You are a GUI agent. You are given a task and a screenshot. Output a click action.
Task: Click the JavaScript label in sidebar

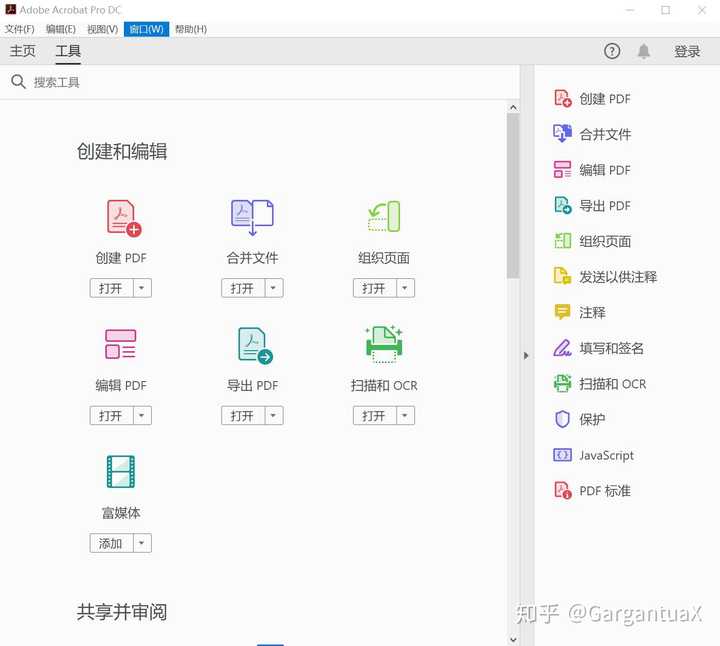point(607,455)
